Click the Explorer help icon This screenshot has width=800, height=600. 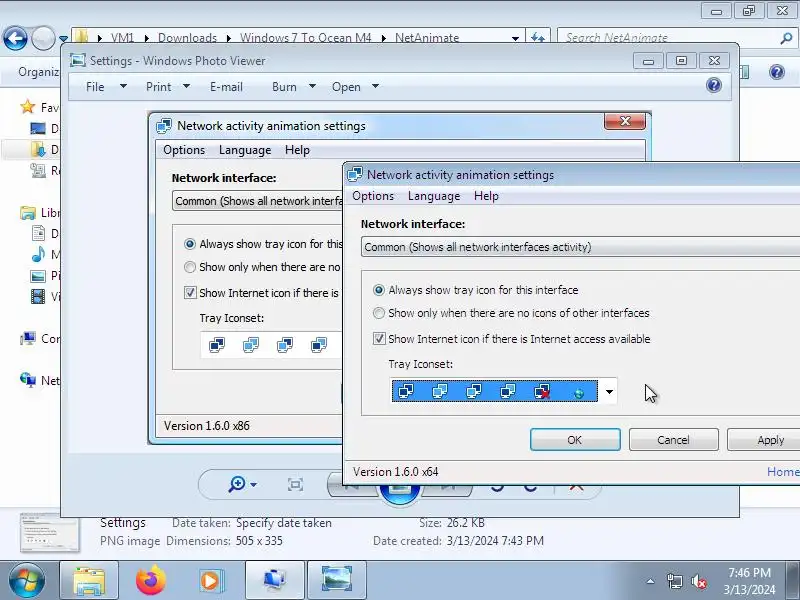click(x=777, y=72)
